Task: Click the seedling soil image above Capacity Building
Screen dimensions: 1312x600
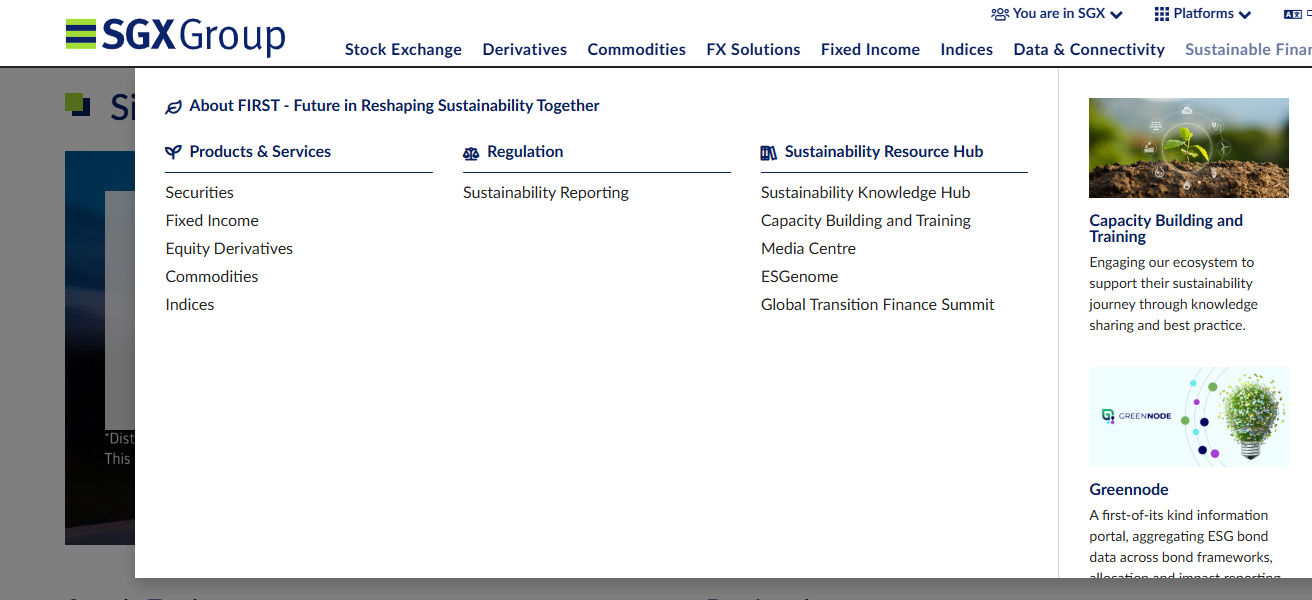Action: point(1188,147)
